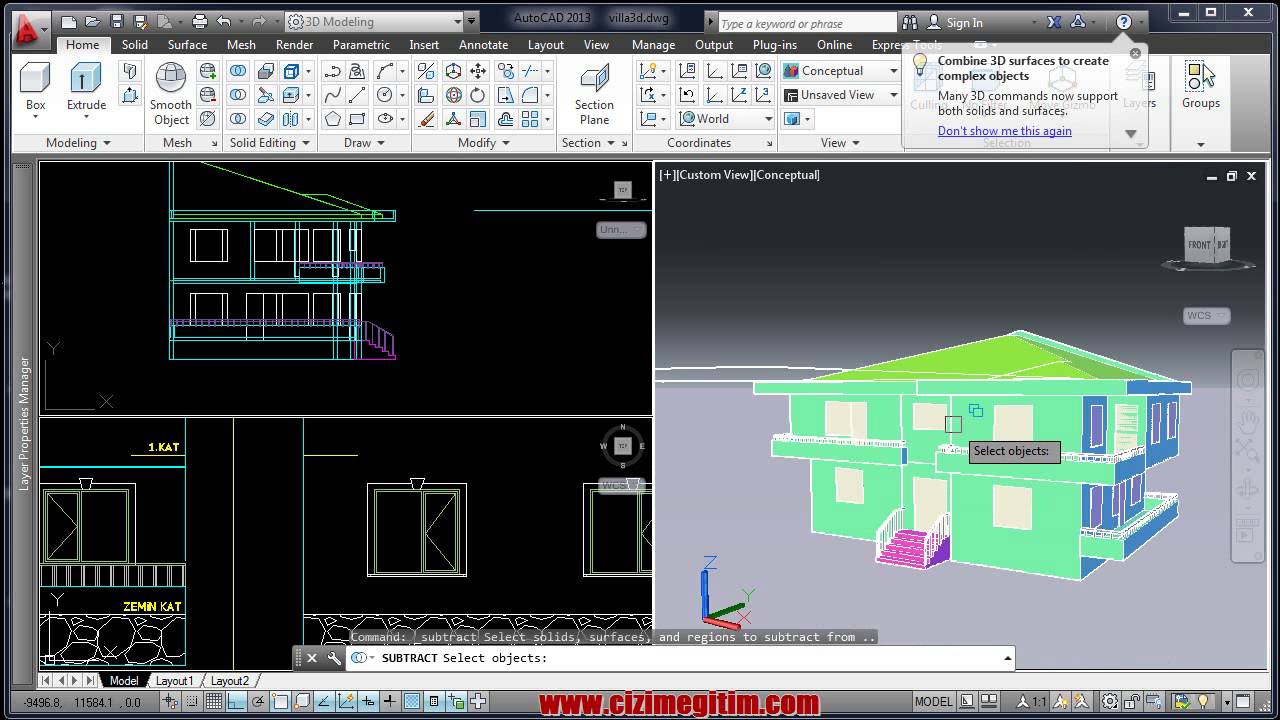1280x720 pixels.
Task: Choose the Extrude tool
Action: [x=86, y=88]
